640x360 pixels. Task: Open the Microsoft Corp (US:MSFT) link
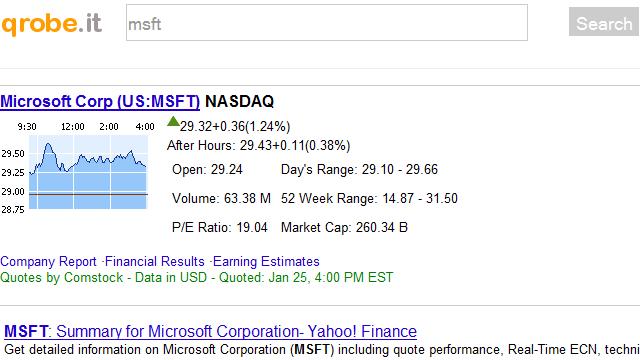(100, 101)
